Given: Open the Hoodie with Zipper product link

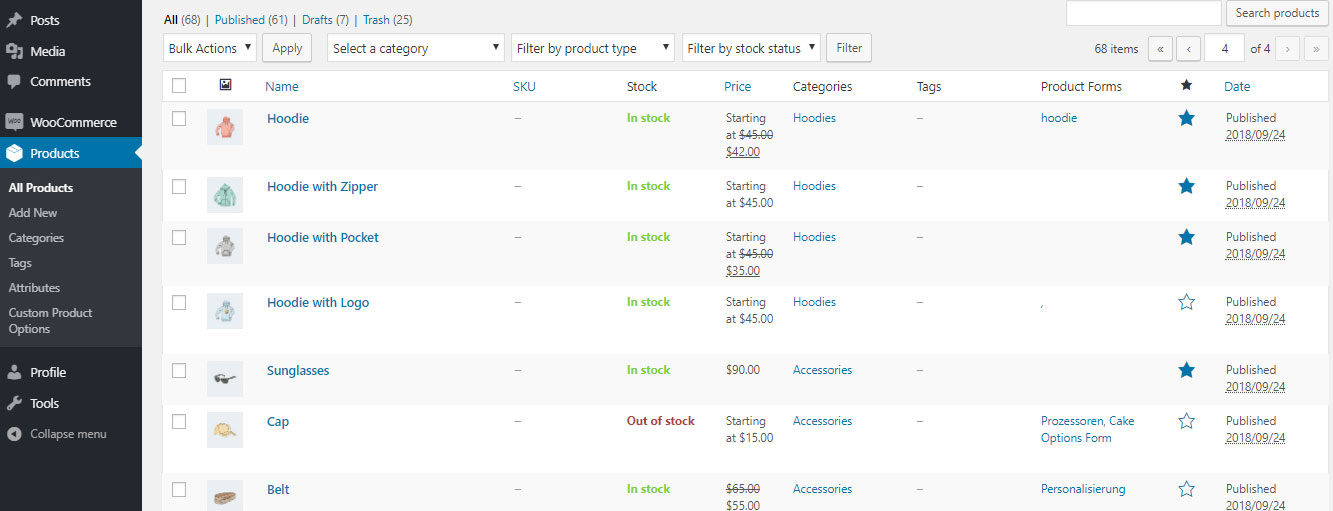Looking at the screenshot, I should pos(322,186).
